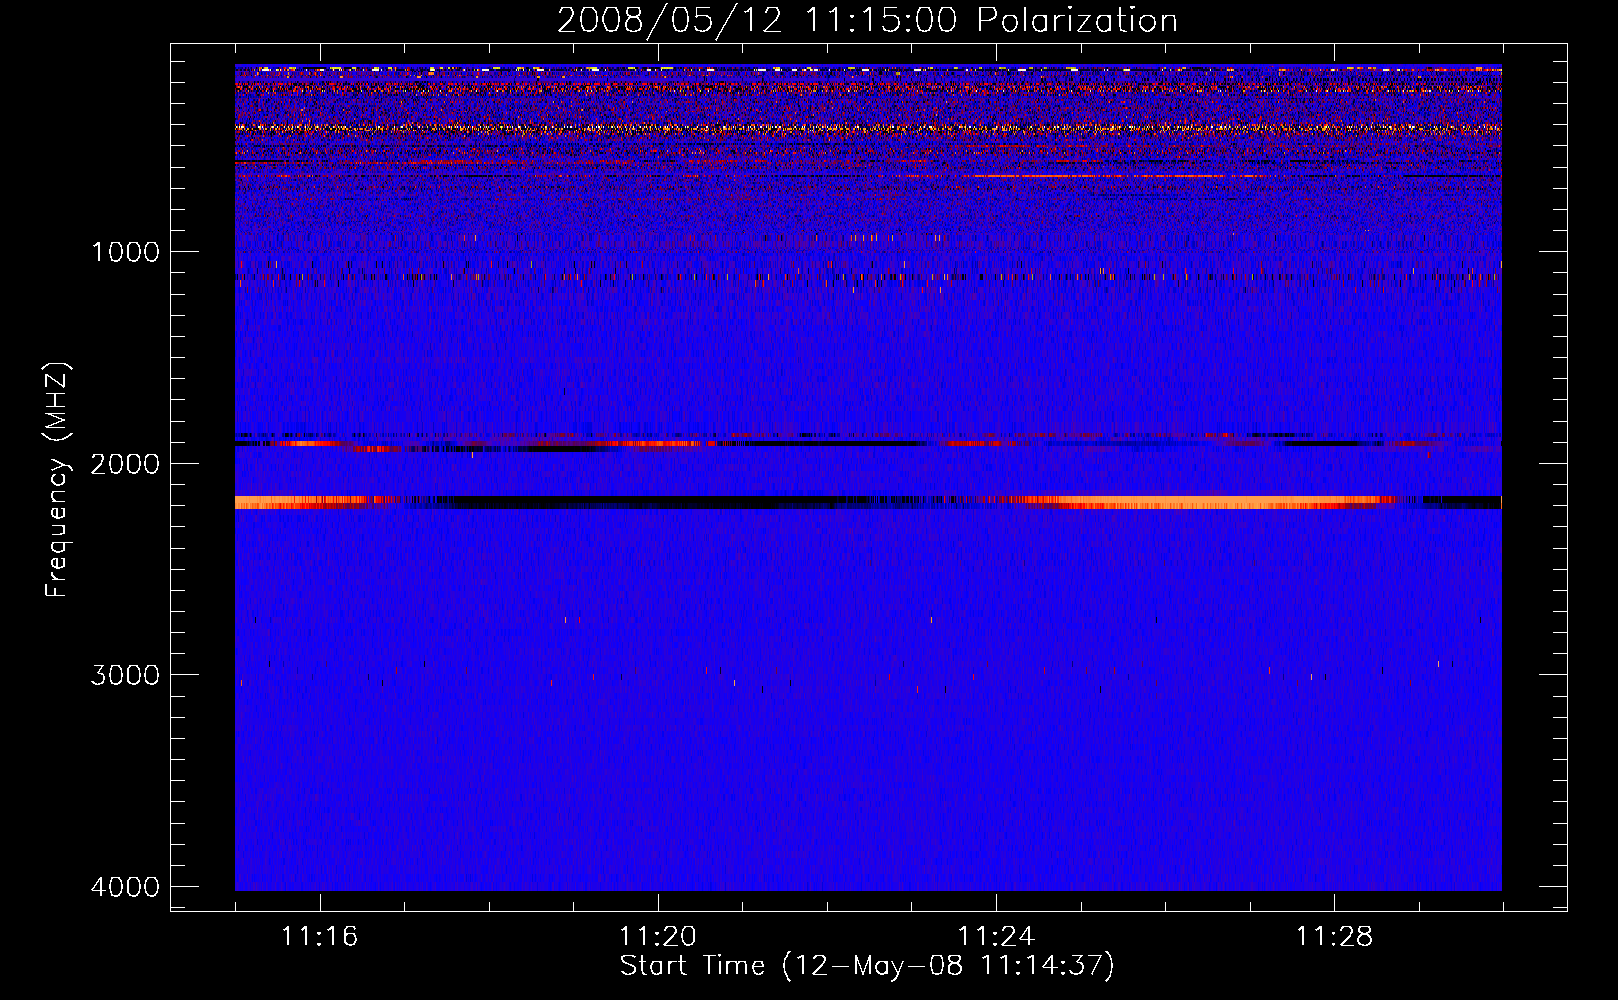The width and height of the screenshot is (1618, 1000).
Task: Click the plot title '2008/05/12 11:15:00 Polarization'
Action: (x=867, y=20)
